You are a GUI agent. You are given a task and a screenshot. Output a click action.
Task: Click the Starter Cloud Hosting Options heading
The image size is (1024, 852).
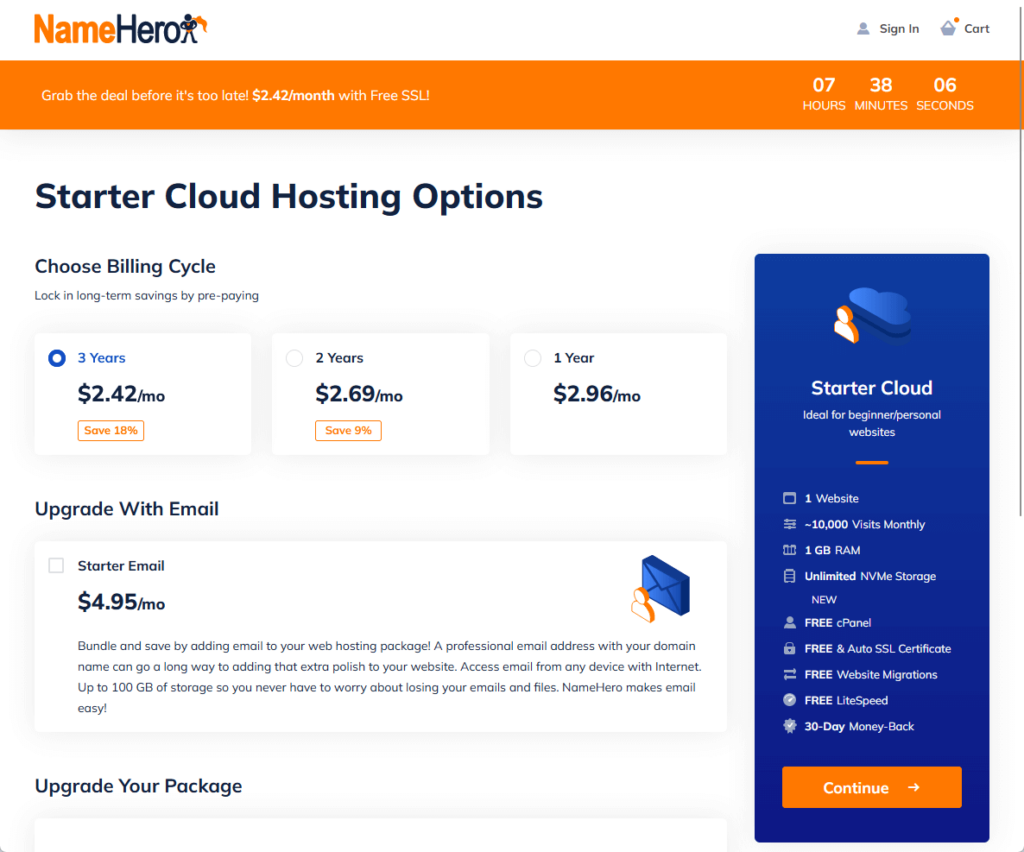pos(289,197)
